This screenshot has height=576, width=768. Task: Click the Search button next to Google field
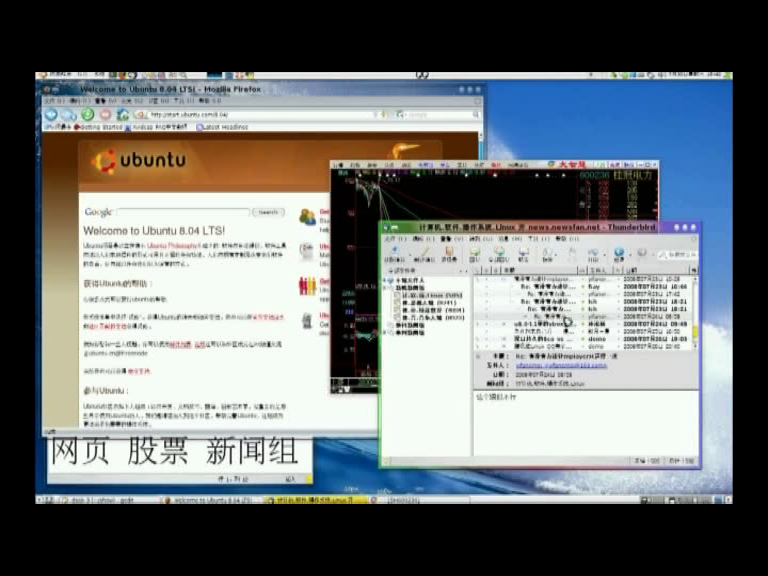268,212
